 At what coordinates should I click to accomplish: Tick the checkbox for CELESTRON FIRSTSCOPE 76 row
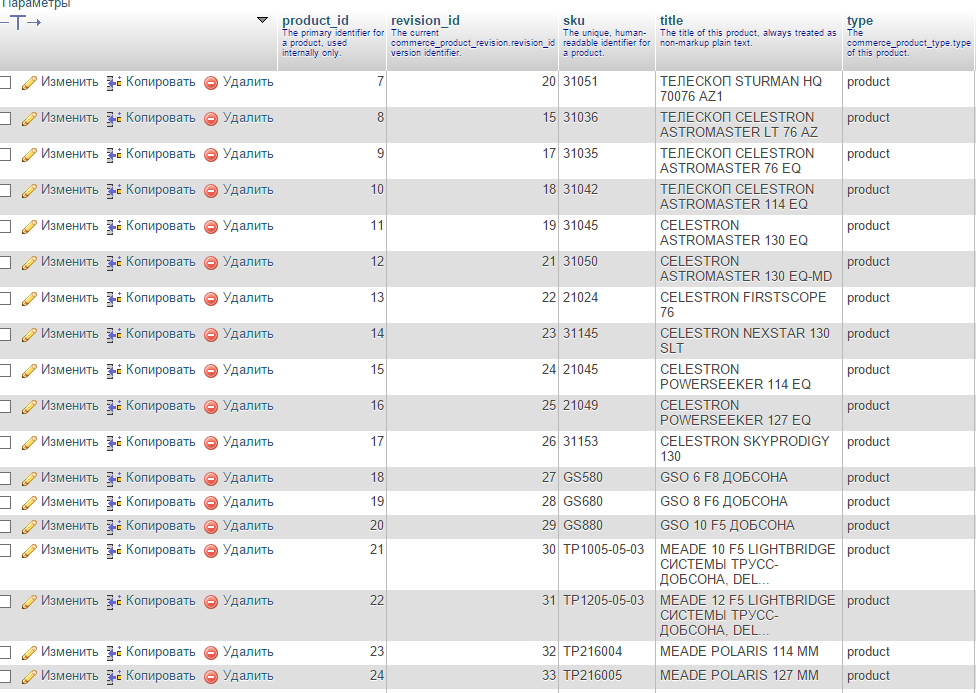5,299
